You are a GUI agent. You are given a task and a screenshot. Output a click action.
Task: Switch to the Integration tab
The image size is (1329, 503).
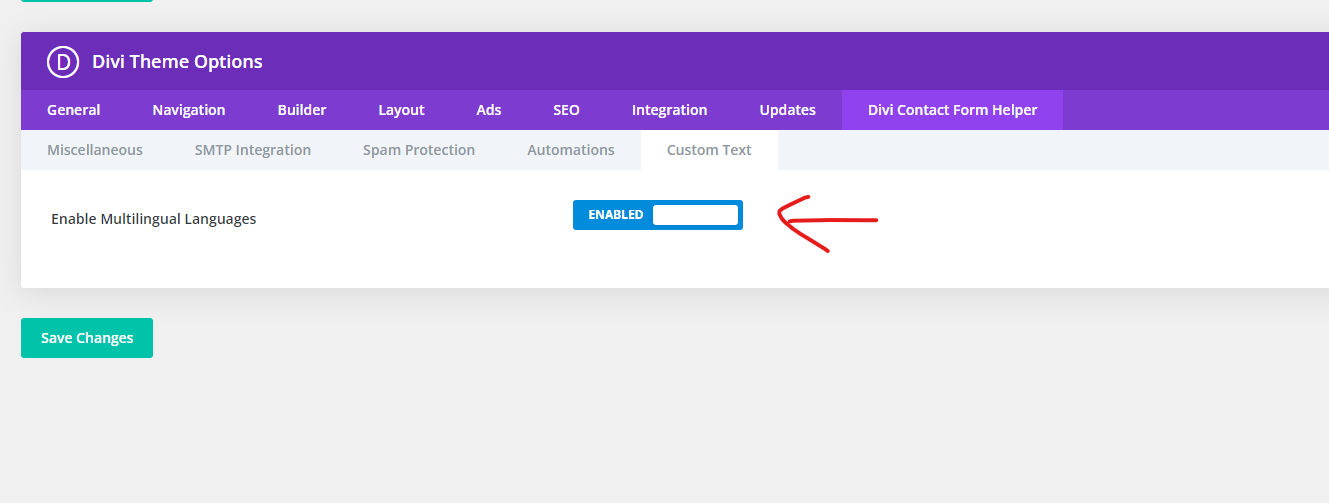pos(670,110)
